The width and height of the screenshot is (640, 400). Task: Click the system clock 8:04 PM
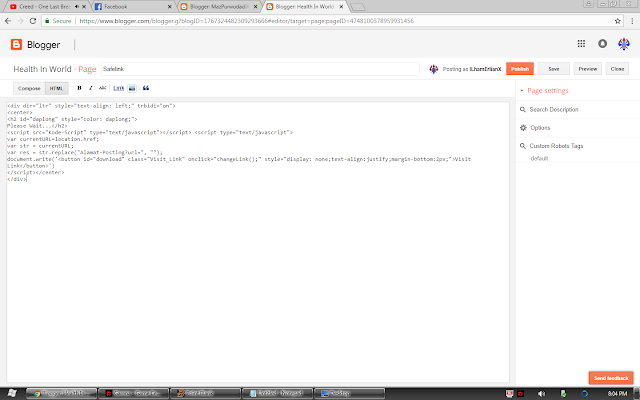[617, 394]
